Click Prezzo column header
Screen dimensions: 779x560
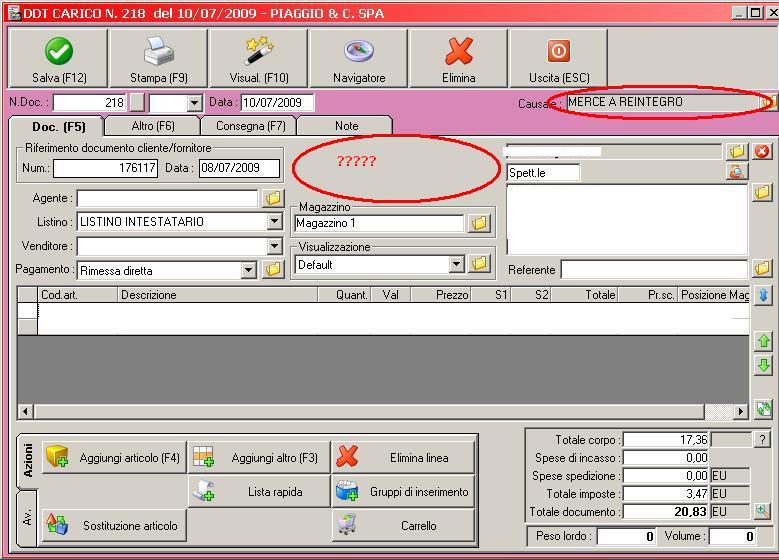tap(441, 295)
